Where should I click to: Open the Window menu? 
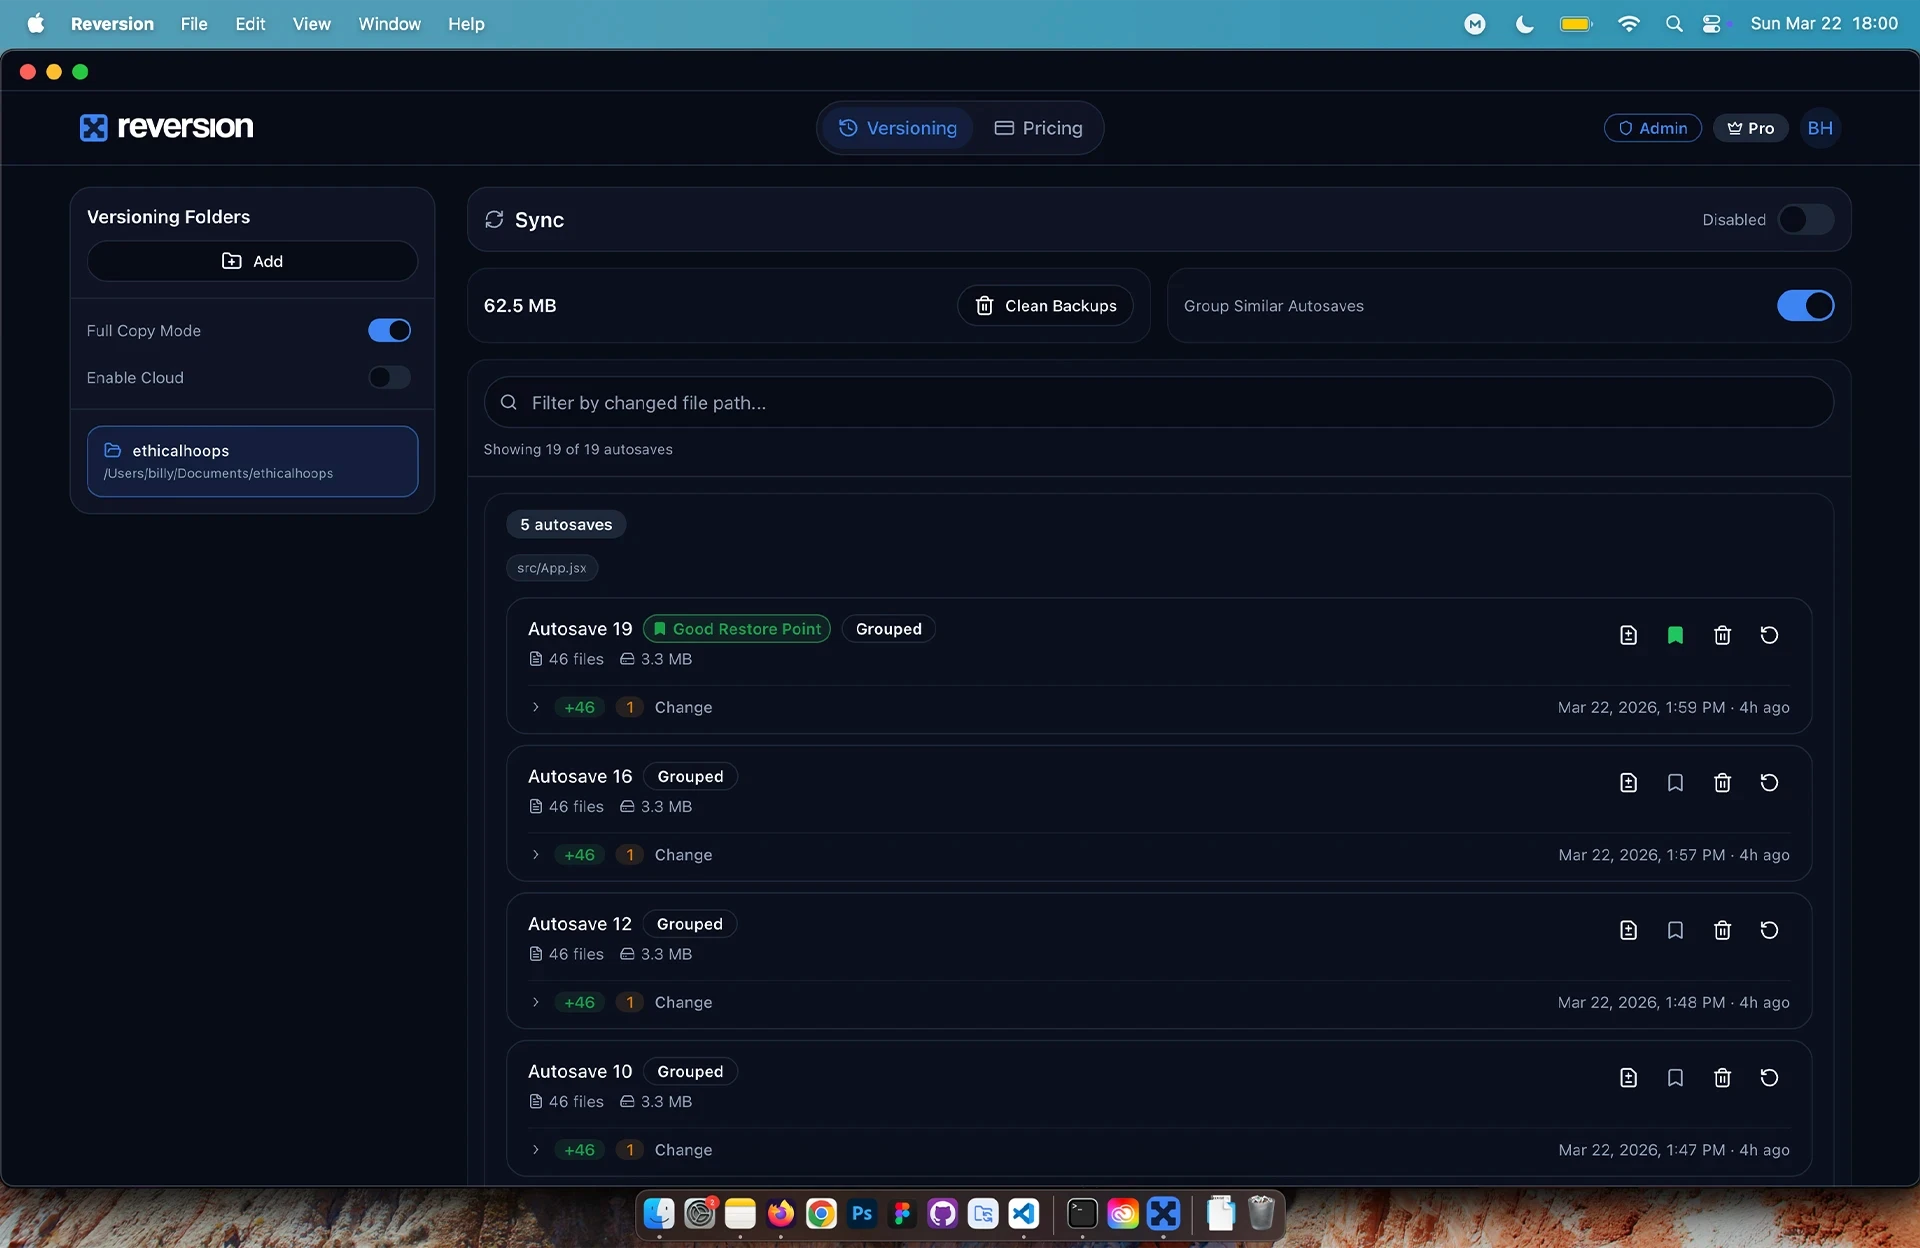coord(389,24)
